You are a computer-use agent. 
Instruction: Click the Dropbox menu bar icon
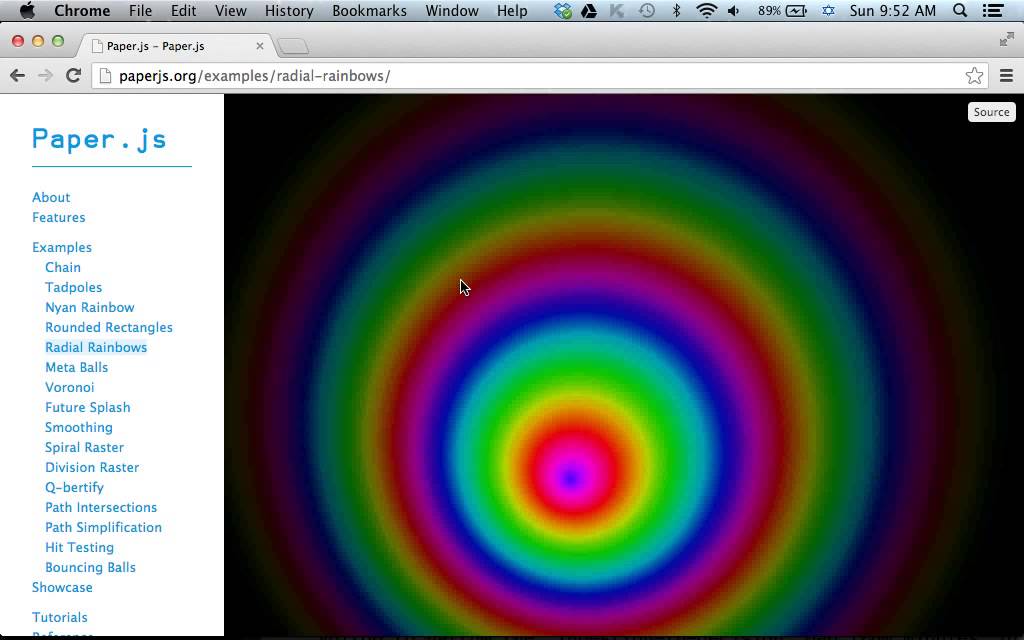562,10
